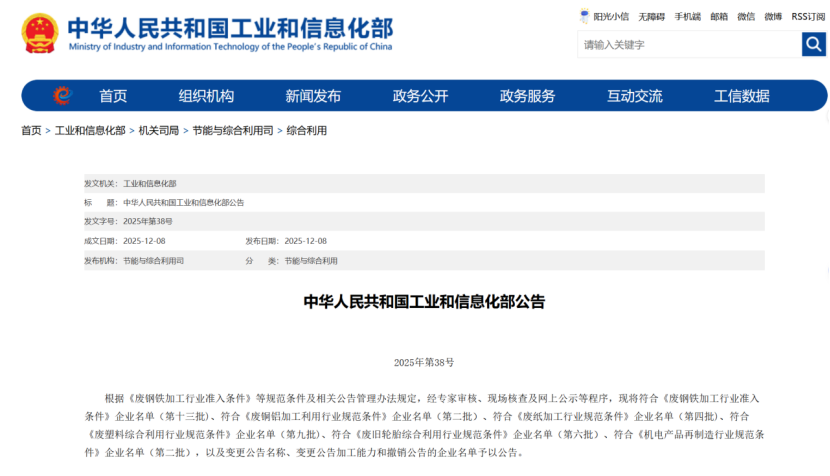Screen dimensions: 830x476
Task: Click the bold announcement heading 中华人民共和国工业和信息化部公告
Action: point(424,302)
